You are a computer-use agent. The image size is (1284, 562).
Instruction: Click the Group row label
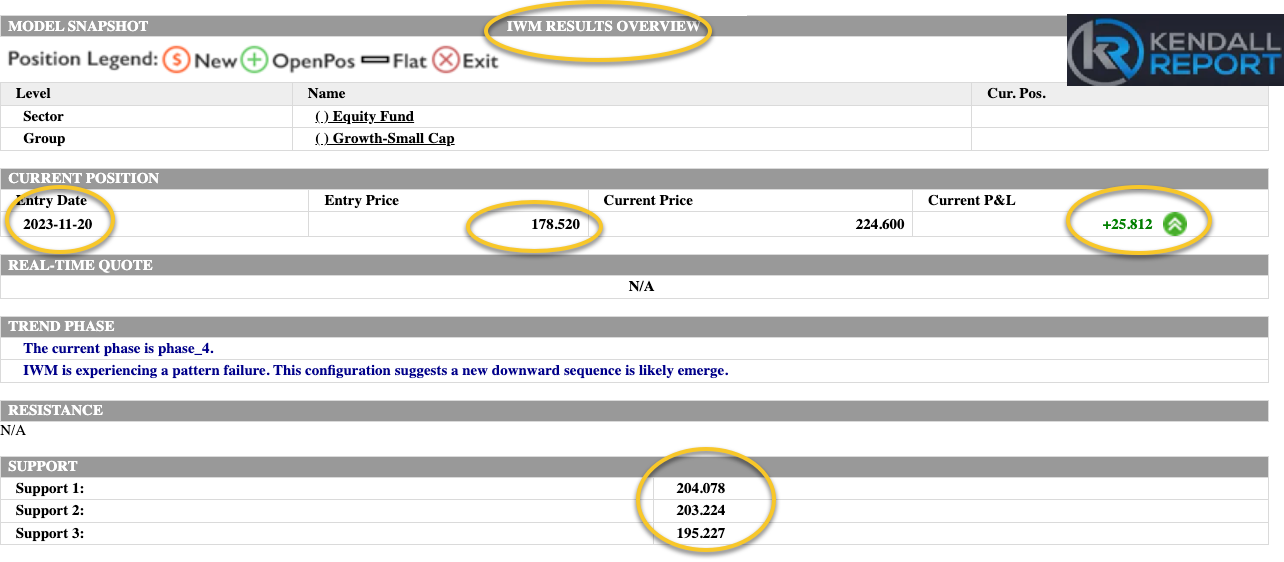(x=44, y=138)
